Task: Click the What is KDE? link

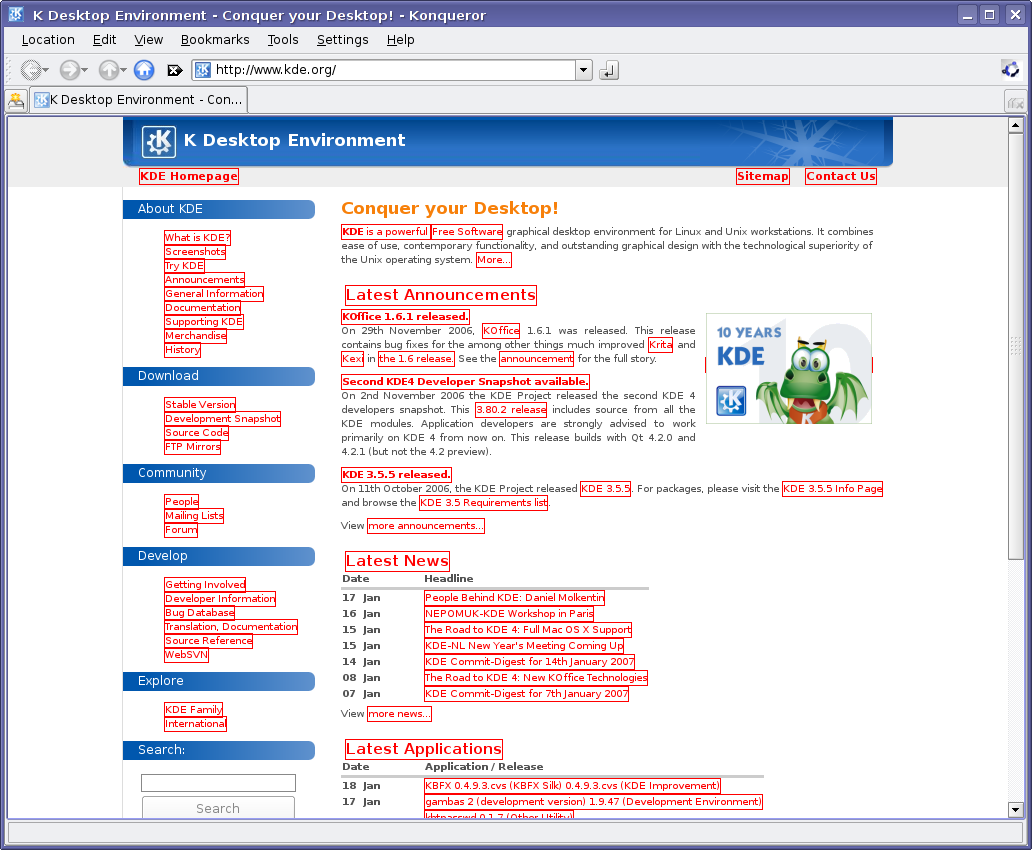Action: pos(197,238)
